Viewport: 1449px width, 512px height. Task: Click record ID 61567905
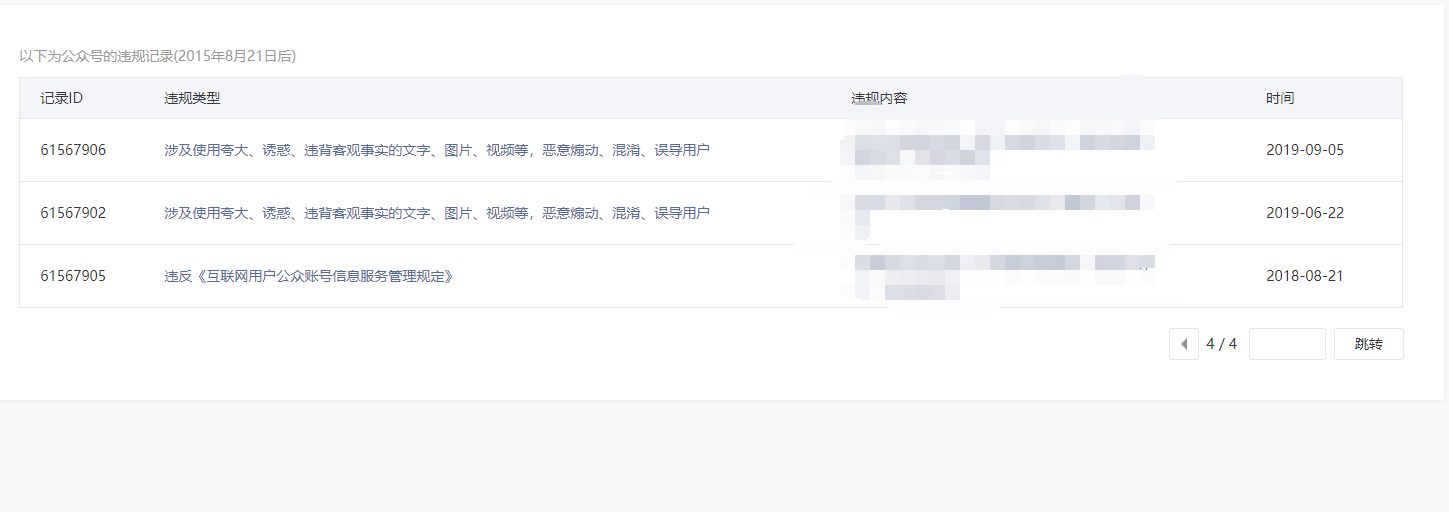73,276
